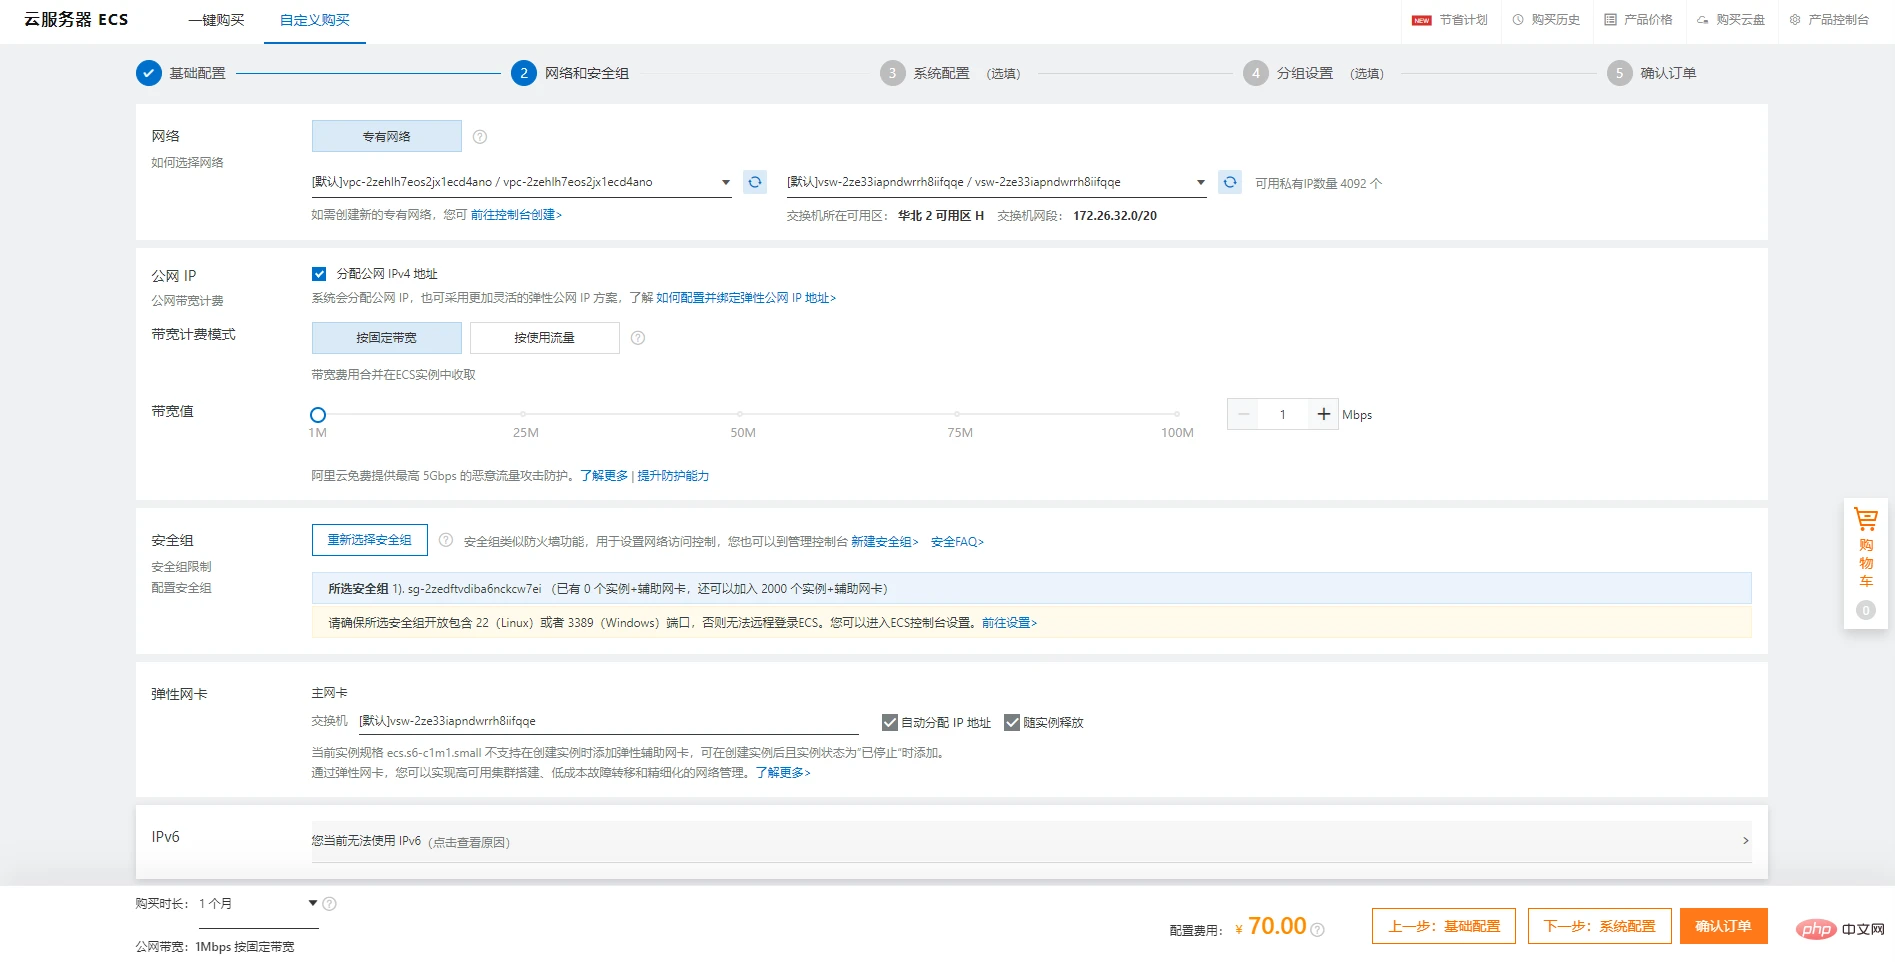This screenshot has height=962, width=1895.
Task: Toggle the 自动分配 IP 地址 checkbox
Action: 890,722
